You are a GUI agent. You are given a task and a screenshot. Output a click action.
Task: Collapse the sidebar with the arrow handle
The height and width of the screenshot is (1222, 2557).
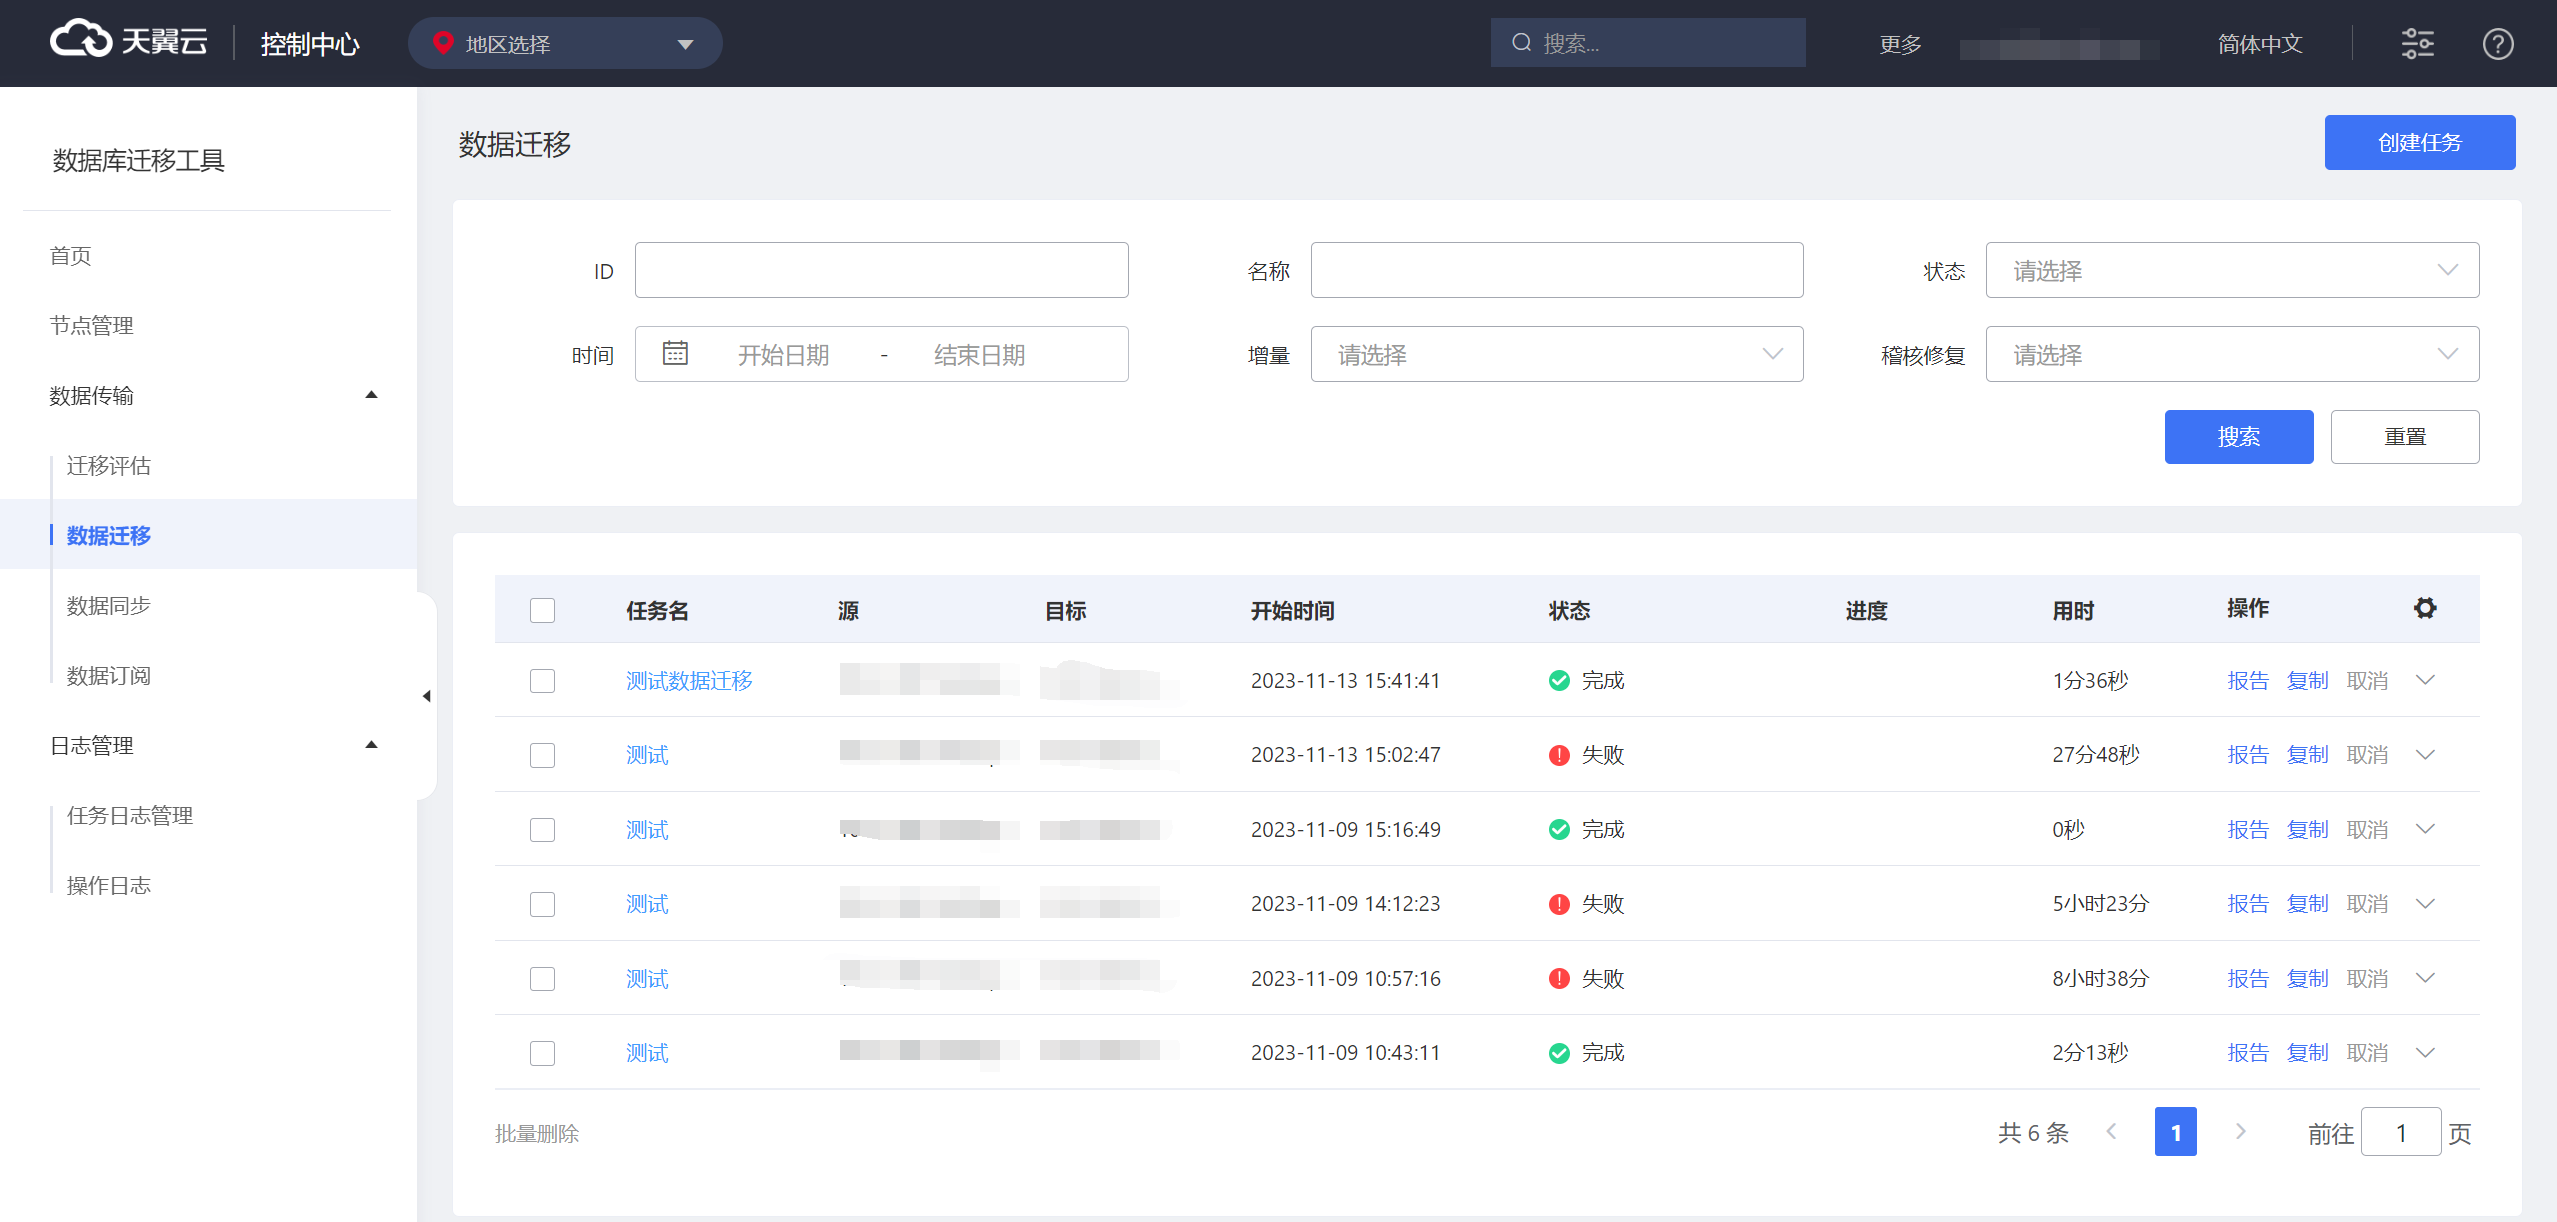(x=427, y=696)
